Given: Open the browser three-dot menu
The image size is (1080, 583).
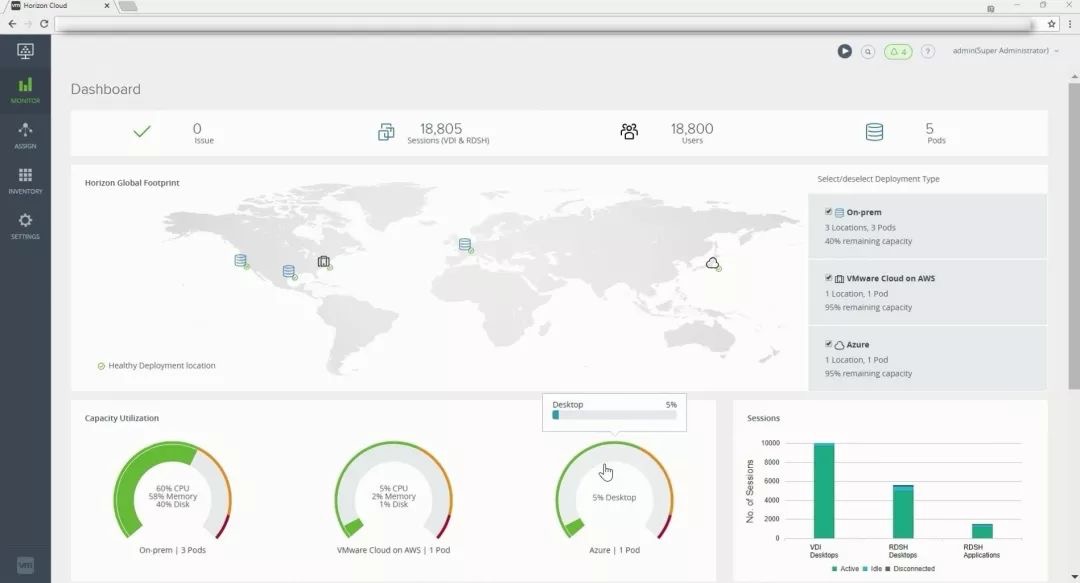Looking at the screenshot, I should point(1069,23).
